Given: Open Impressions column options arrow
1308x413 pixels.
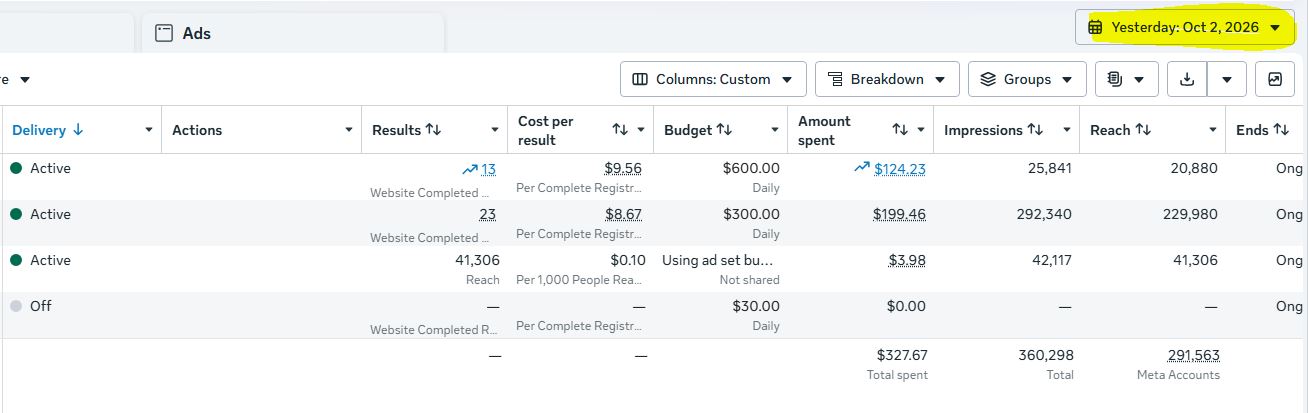Looking at the screenshot, I should pos(1068,130).
